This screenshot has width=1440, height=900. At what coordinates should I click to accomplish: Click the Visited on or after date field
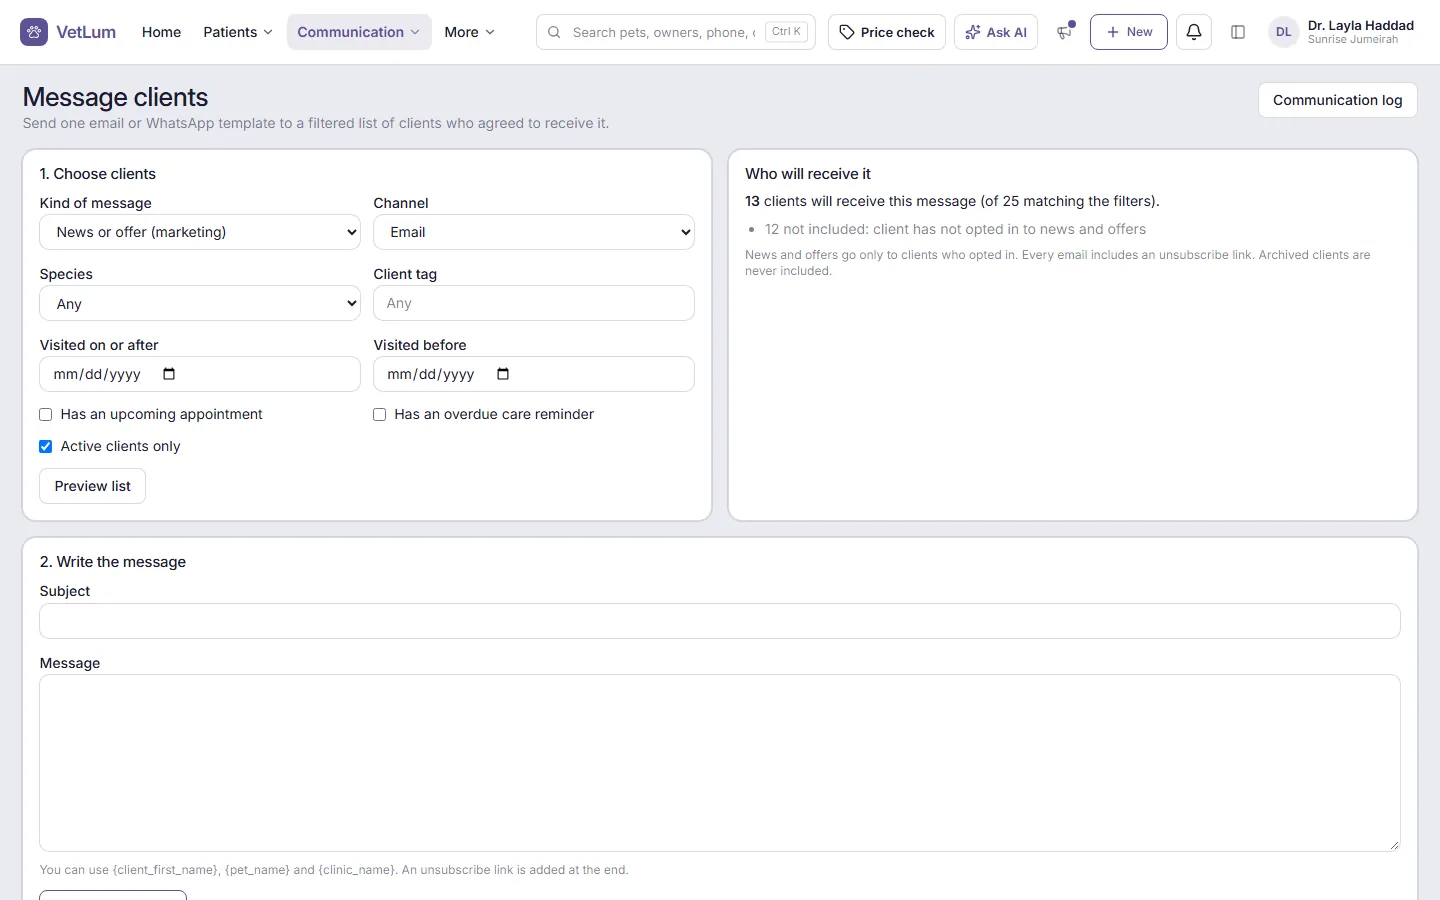pos(200,374)
